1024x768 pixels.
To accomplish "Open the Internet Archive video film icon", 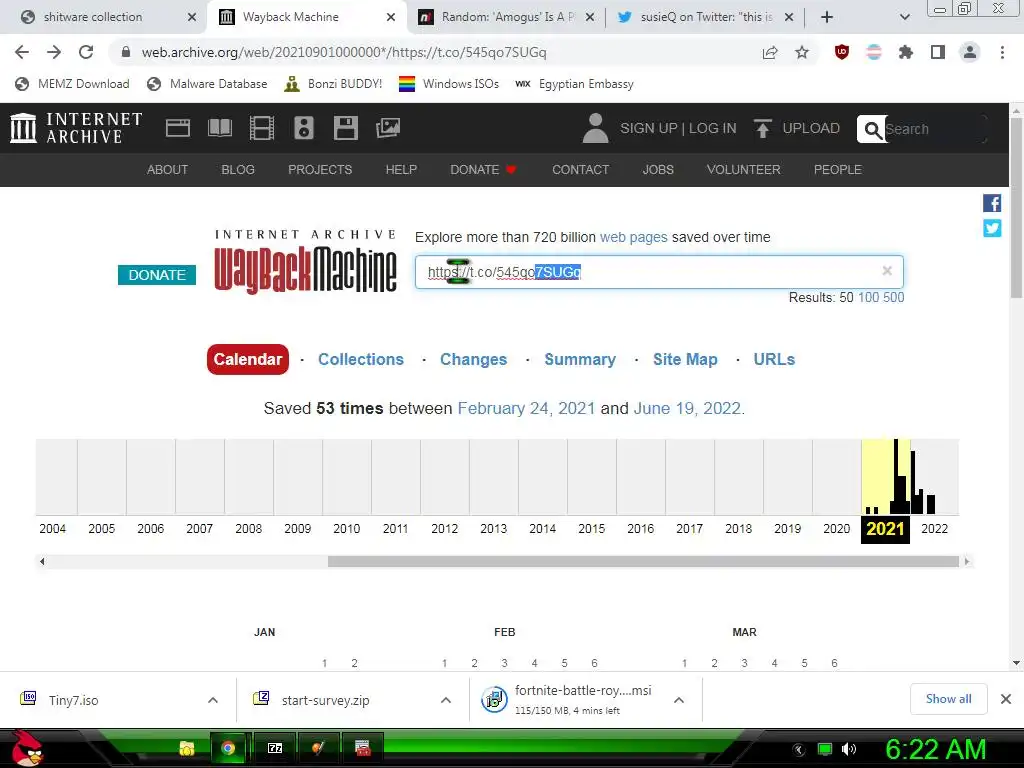I will pyautogui.click(x=262, y=128).
